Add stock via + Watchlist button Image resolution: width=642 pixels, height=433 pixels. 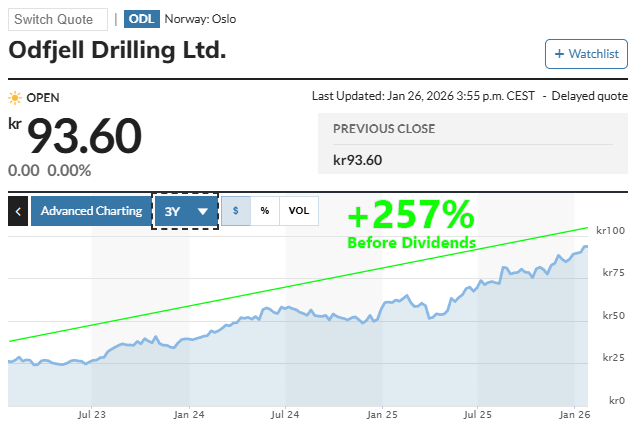click(x=586, y=54)
